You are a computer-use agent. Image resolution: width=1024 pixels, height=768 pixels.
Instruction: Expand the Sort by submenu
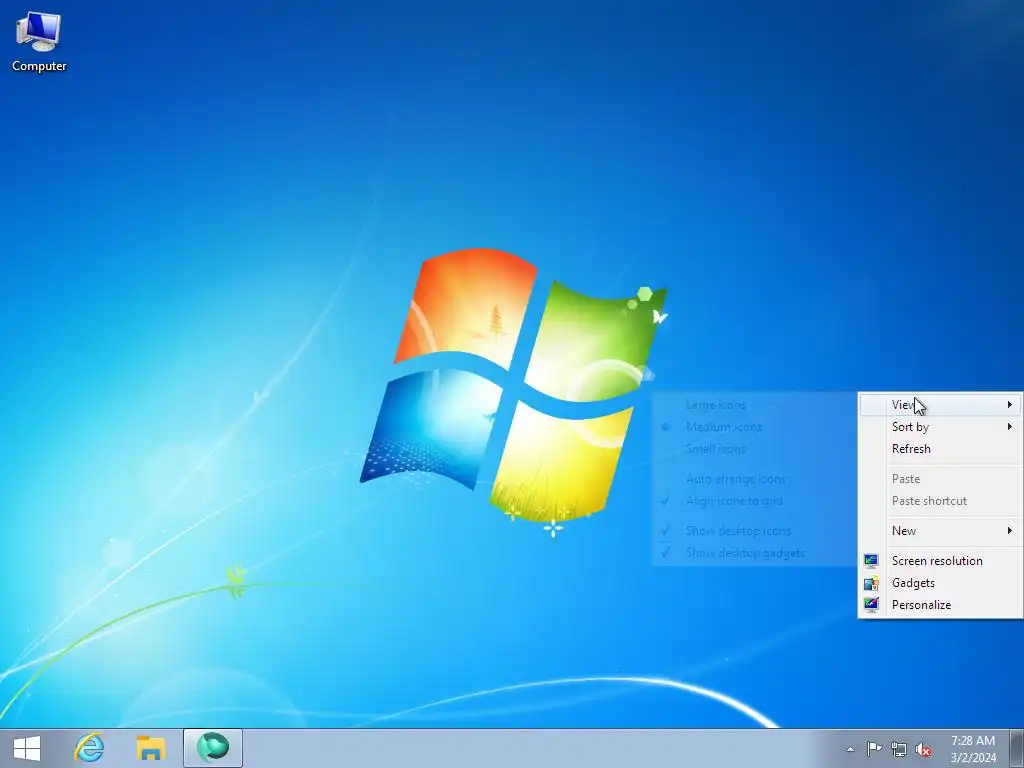940,427
